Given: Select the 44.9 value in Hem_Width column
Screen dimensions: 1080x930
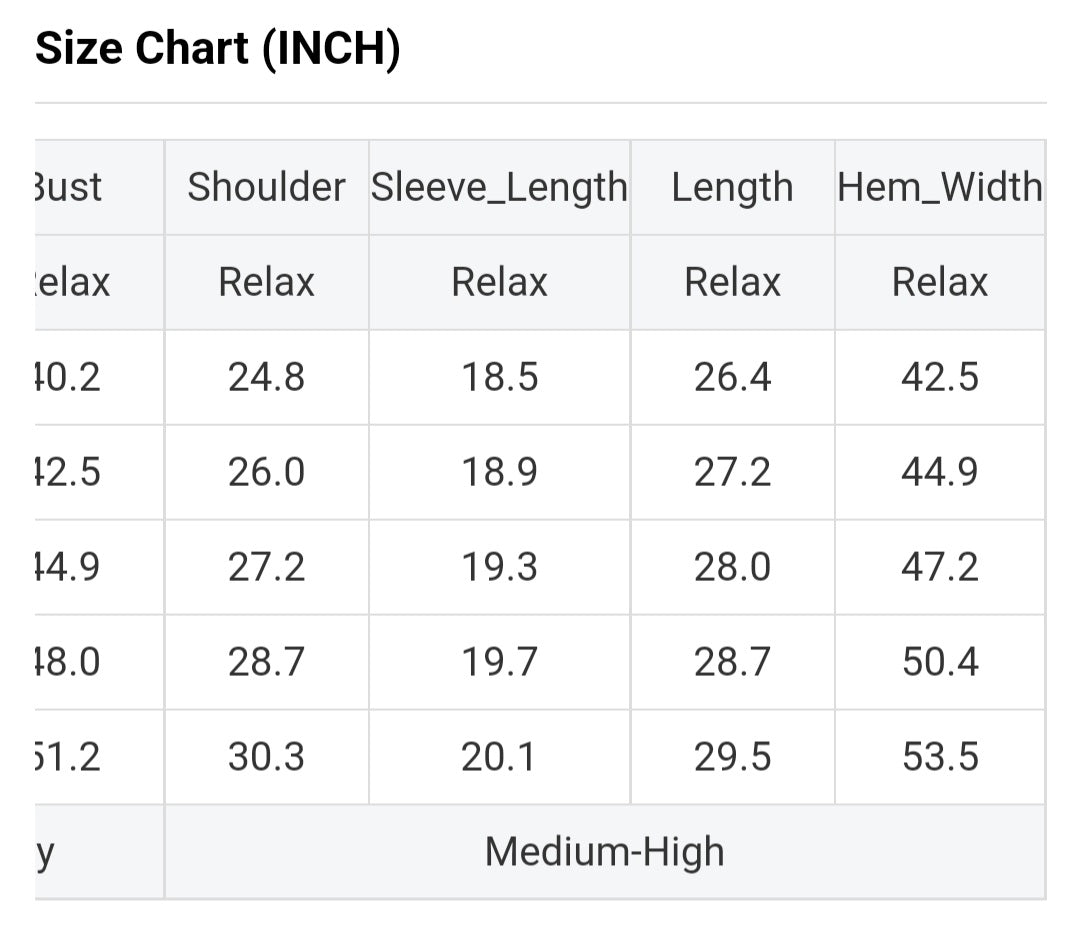Looking at the screenshot, I should point(939,472).
